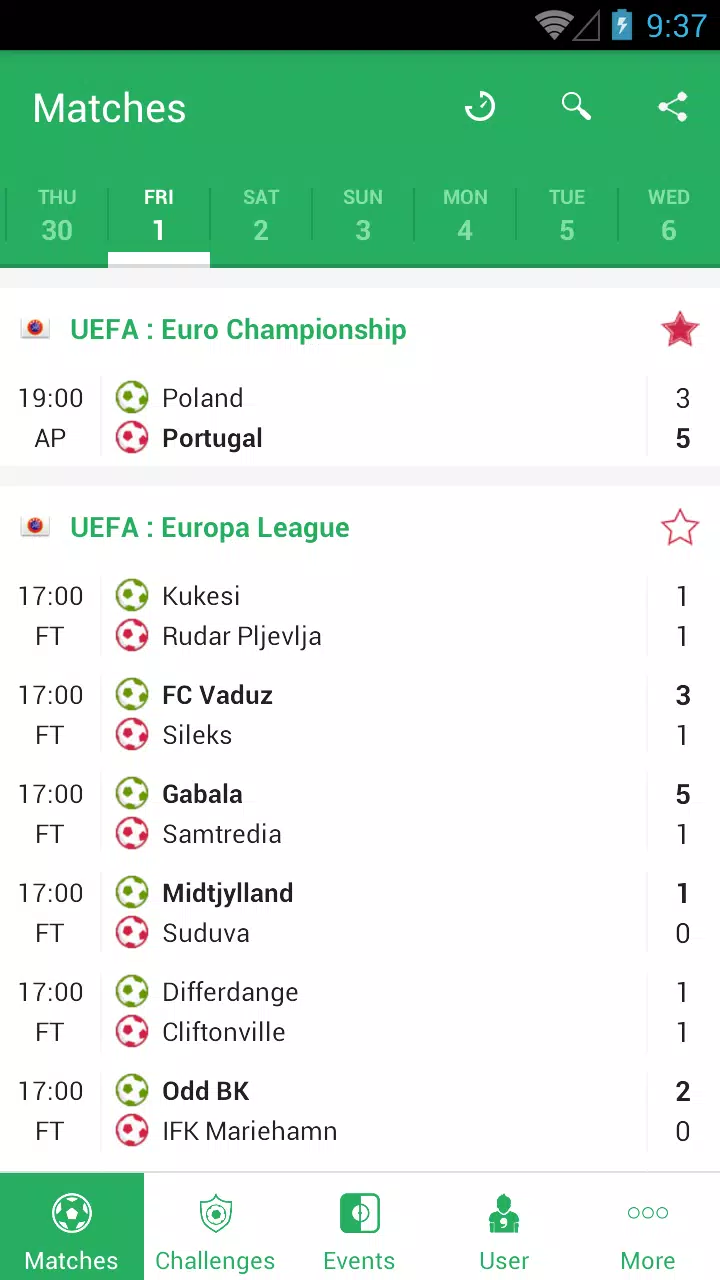Choose the MON 4 date tab
Screen dimensions: 720x1280
pos(465,216)
